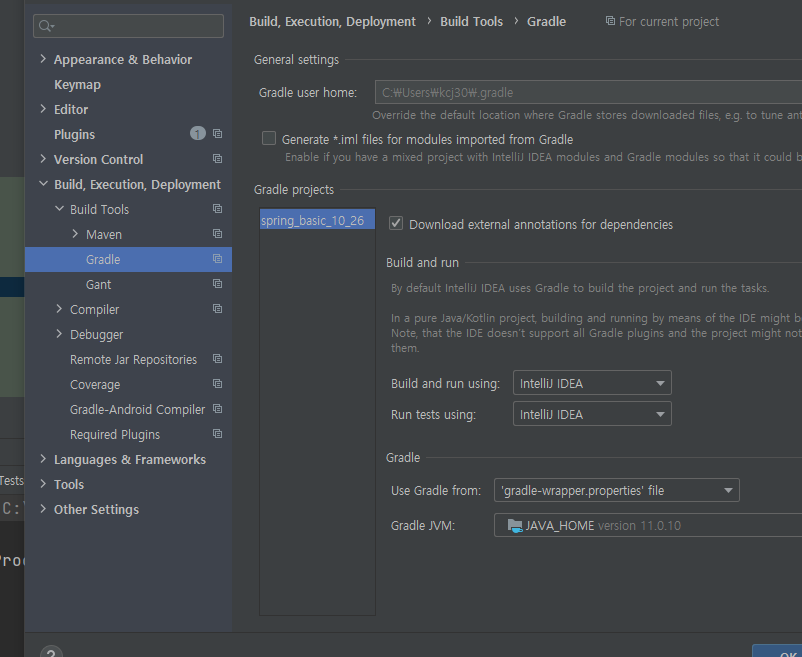Expand the Maven node

coord(75,234)
